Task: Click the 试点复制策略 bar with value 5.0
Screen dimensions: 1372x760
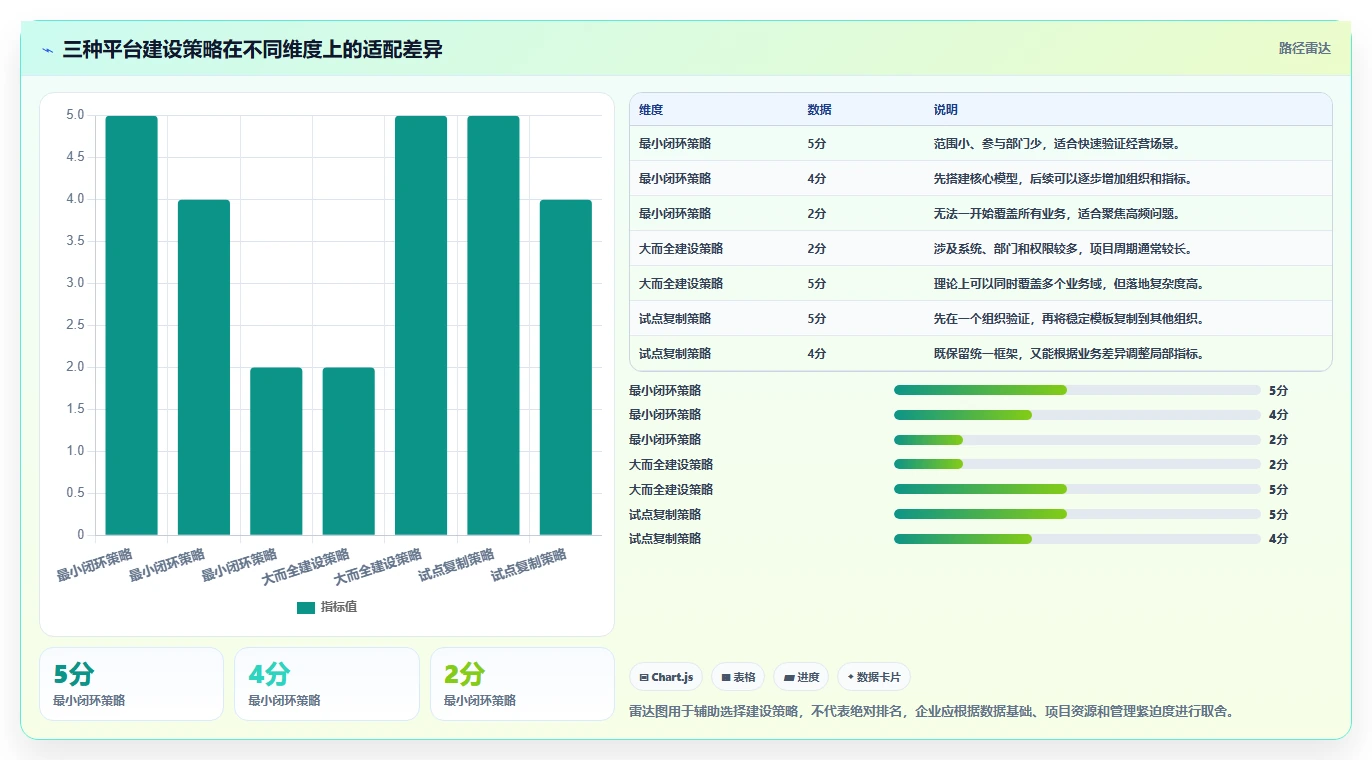Action: pos(494,325)
